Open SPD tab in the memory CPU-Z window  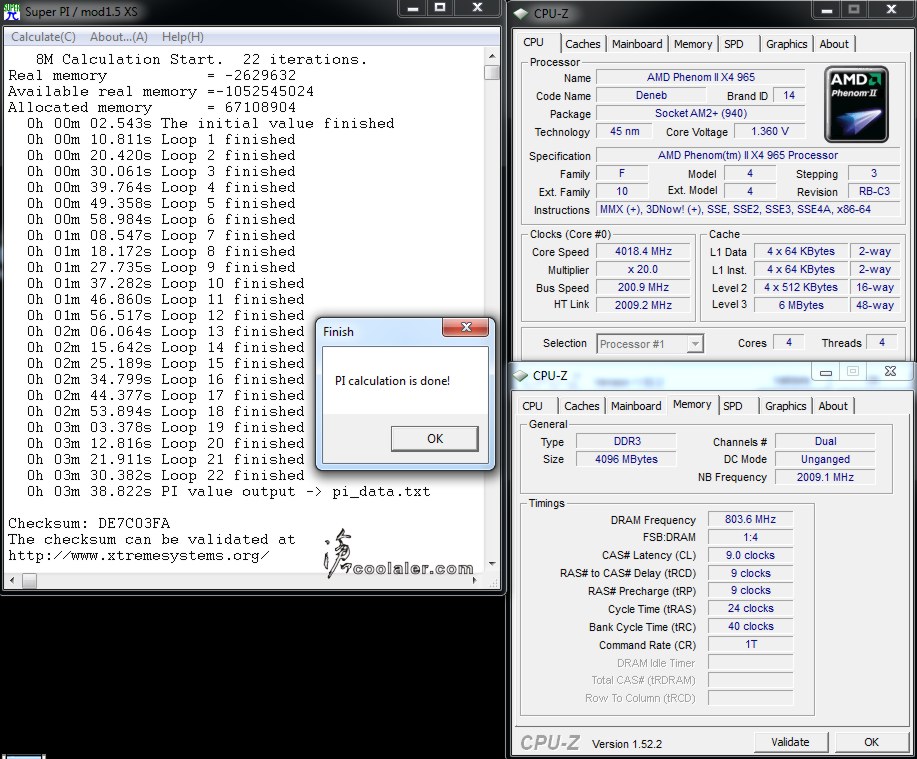[x=733, y=406]
